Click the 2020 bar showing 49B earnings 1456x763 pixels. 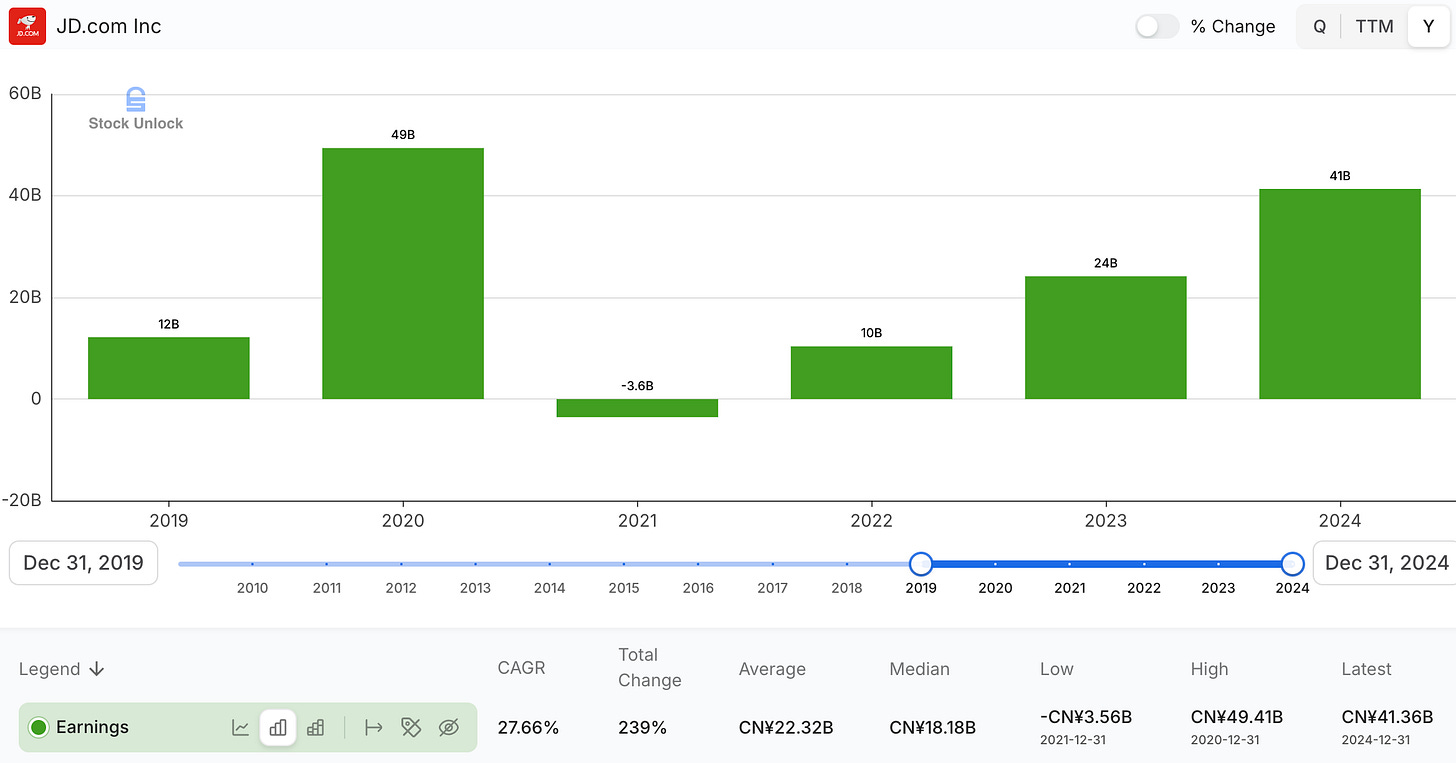402,270
